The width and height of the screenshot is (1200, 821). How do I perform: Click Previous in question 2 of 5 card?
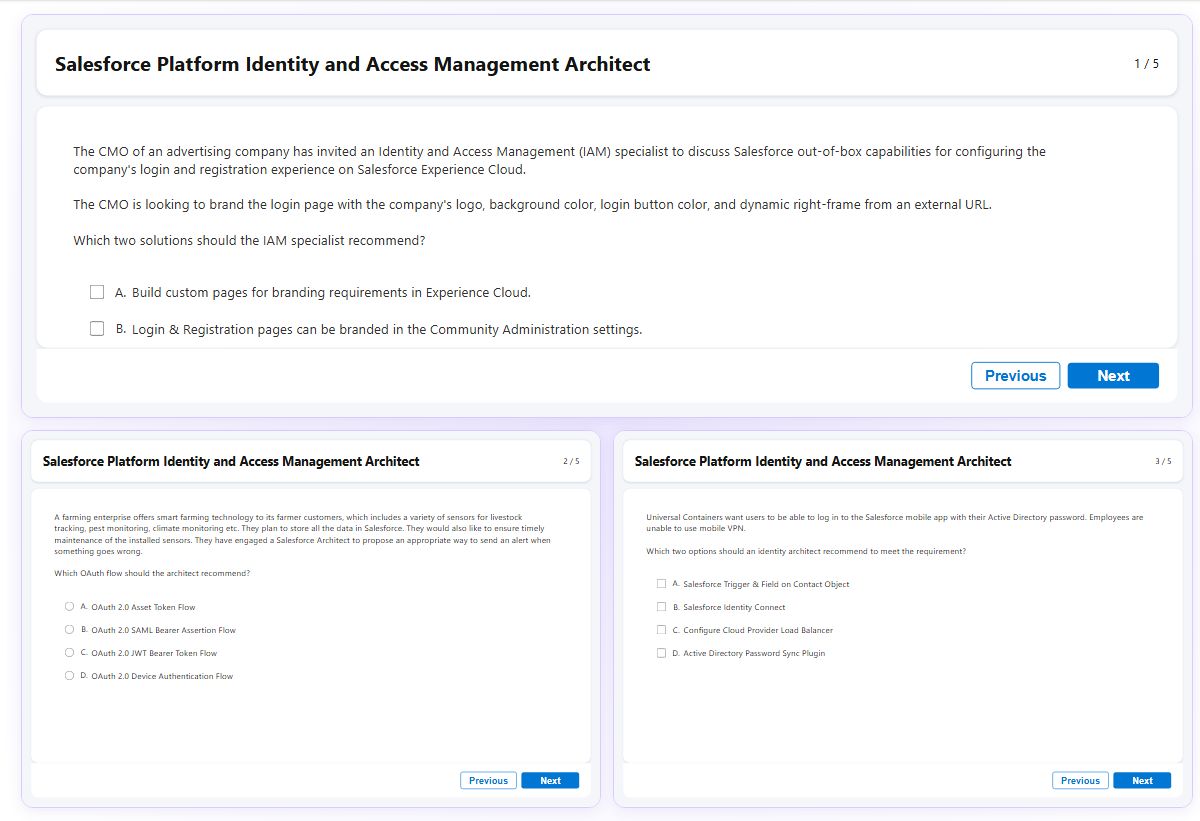pyautogui.click(x=488, y=780)
